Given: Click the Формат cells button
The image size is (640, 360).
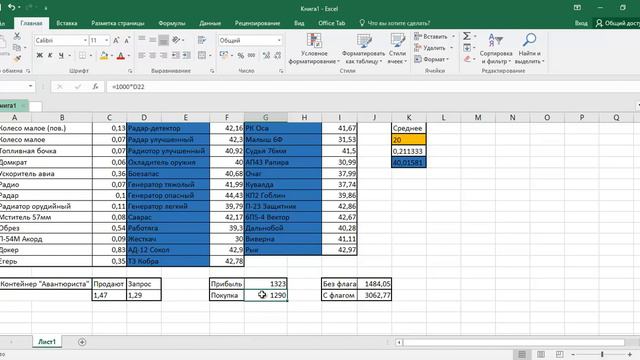Looking at the screenshot, I should (431, 59).
